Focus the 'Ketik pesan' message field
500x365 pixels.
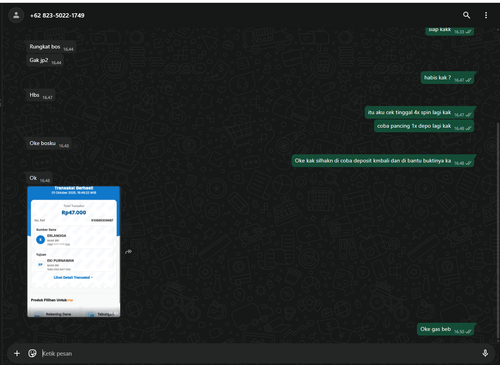[257, 353]
